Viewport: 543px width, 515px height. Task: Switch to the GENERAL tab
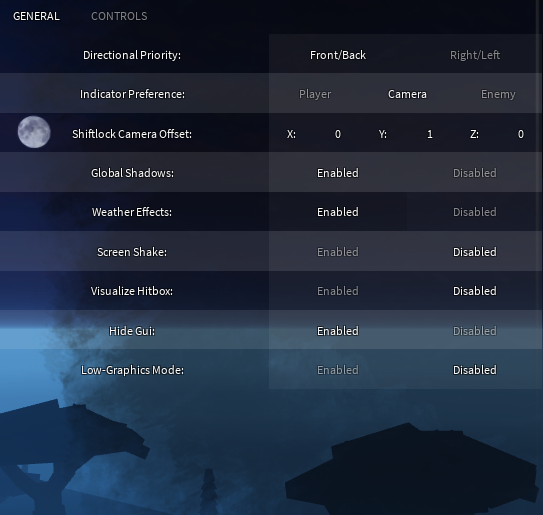36,16
